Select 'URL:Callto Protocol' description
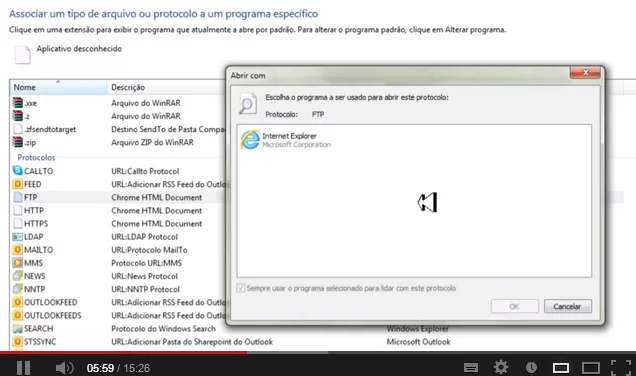This screenshot has width=636, height=376. pos(145,171)
